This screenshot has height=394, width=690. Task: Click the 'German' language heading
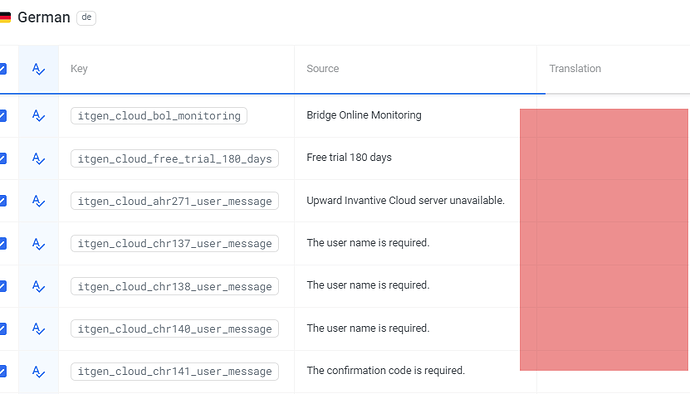[44, 18]
